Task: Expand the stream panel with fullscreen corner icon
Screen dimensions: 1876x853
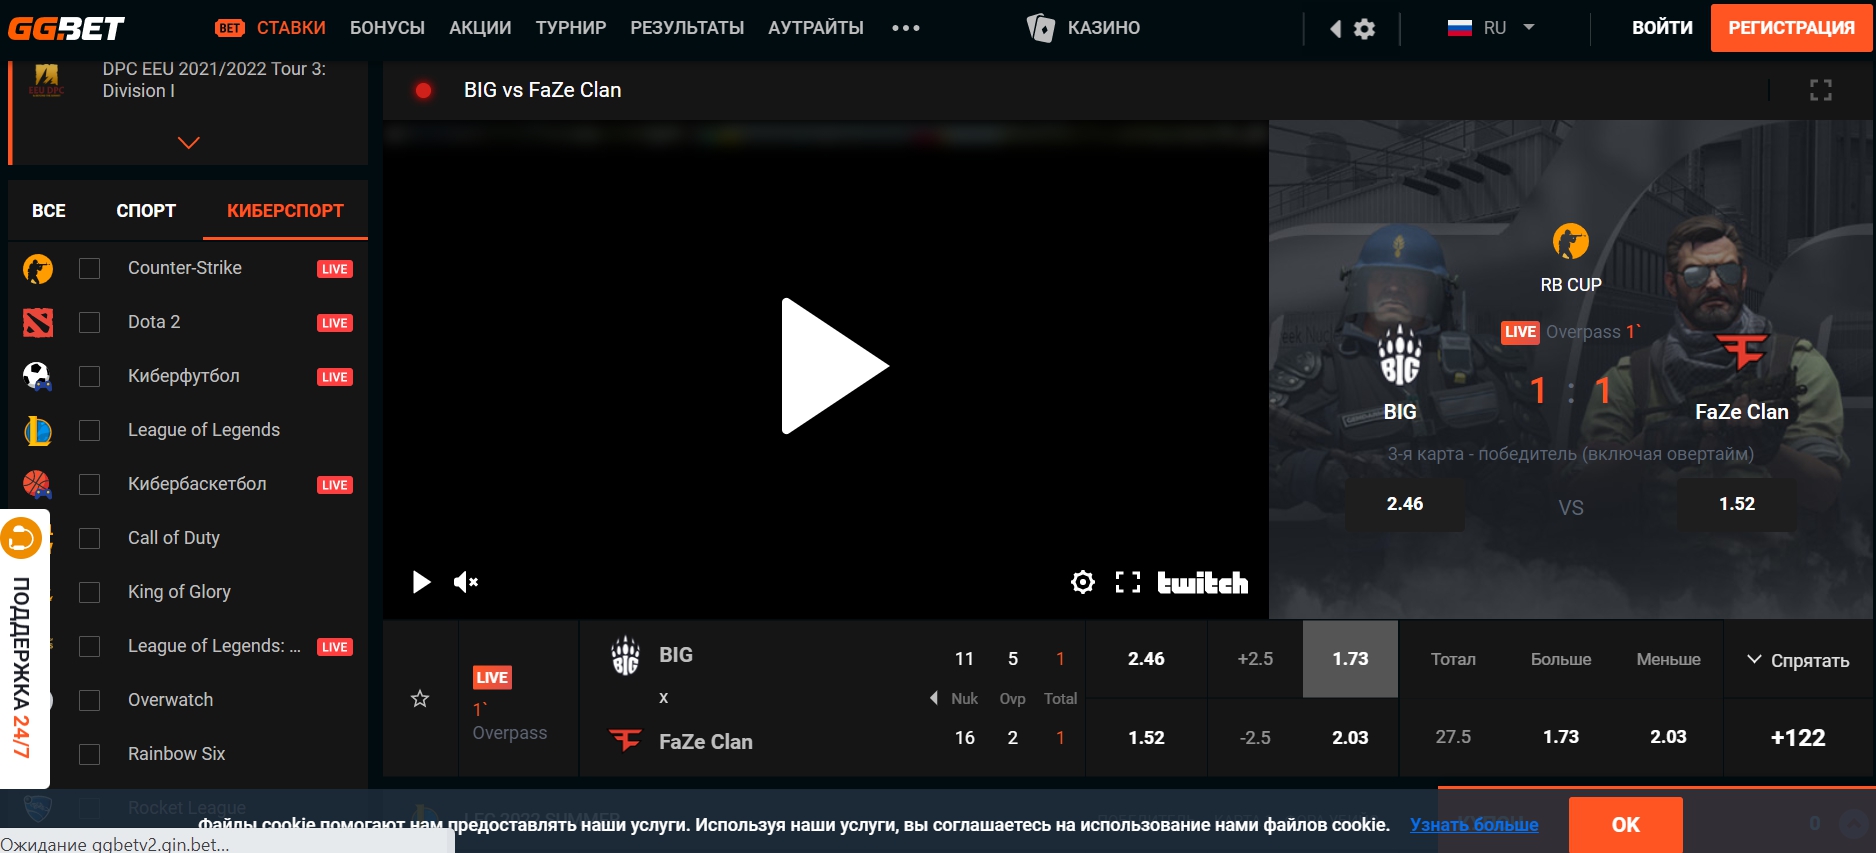Action: point(1821,90)
